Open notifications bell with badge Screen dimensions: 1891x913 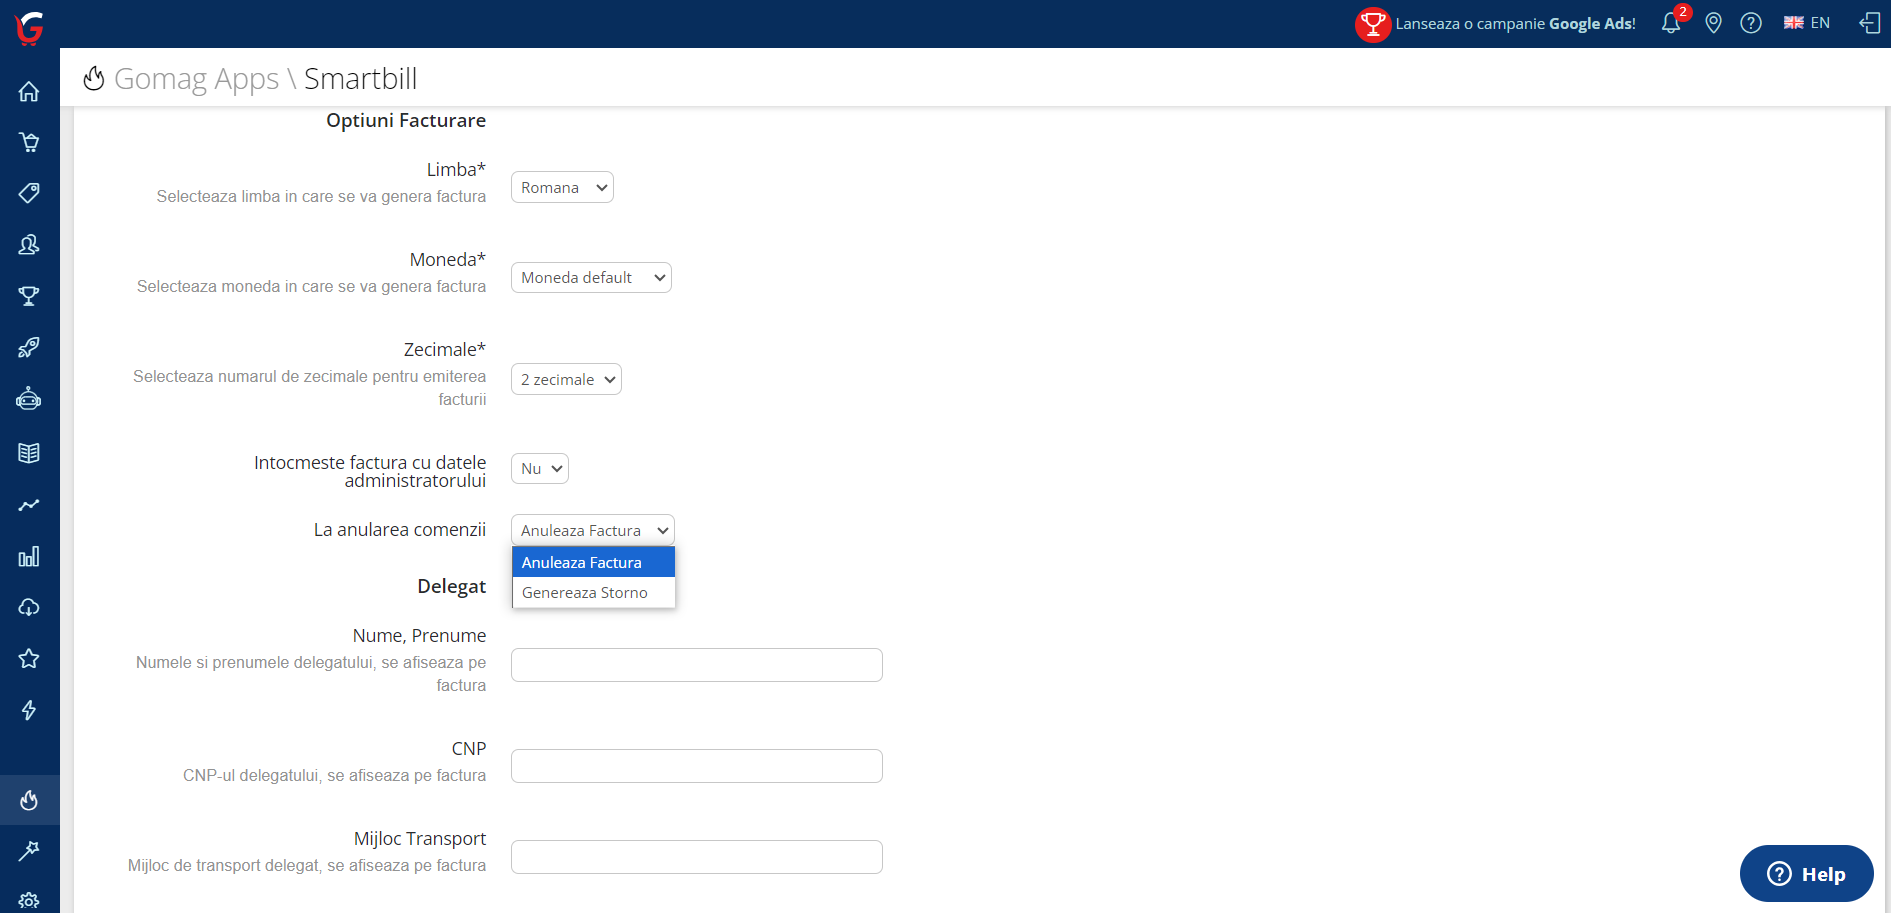pyautogui.click(x=1671, y=22)
